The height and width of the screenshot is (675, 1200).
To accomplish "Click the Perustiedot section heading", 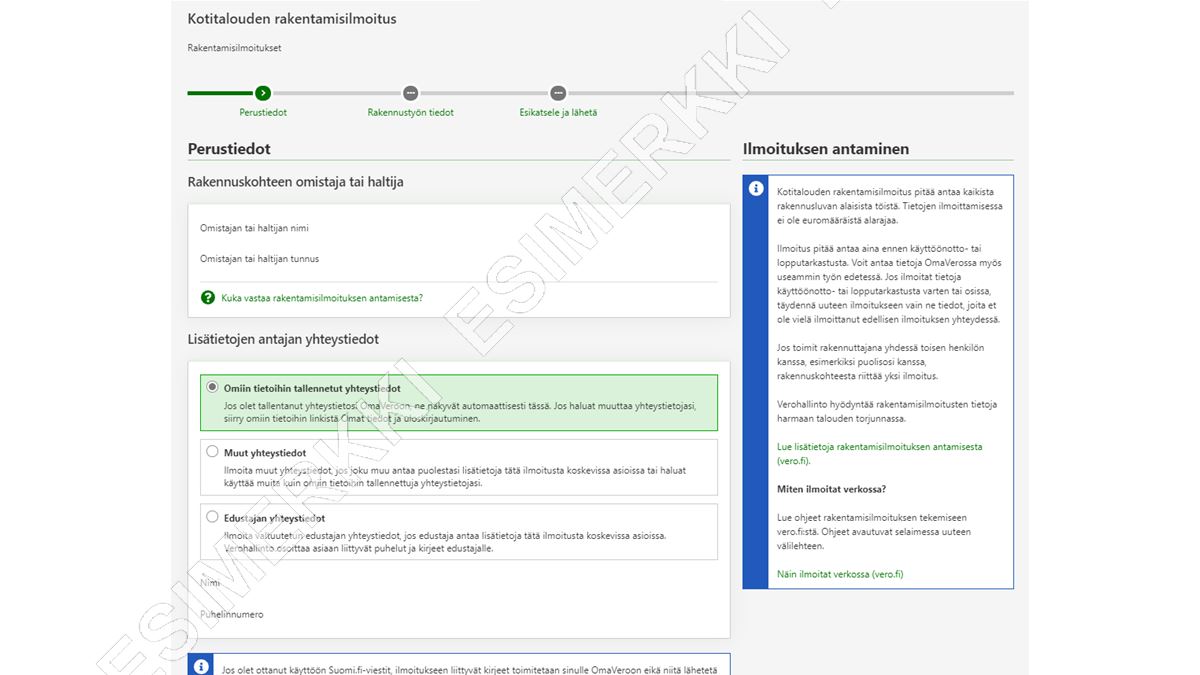I will pyautogui.click(x=229, y=149).
